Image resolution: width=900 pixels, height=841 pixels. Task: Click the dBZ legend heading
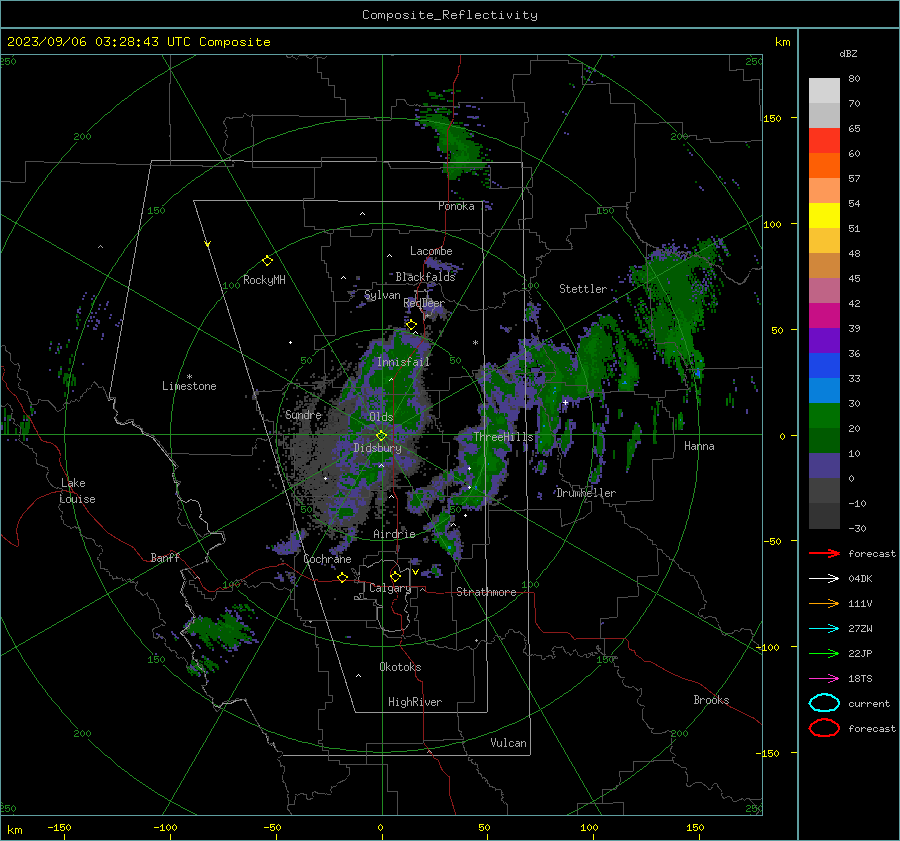(848, 53)
